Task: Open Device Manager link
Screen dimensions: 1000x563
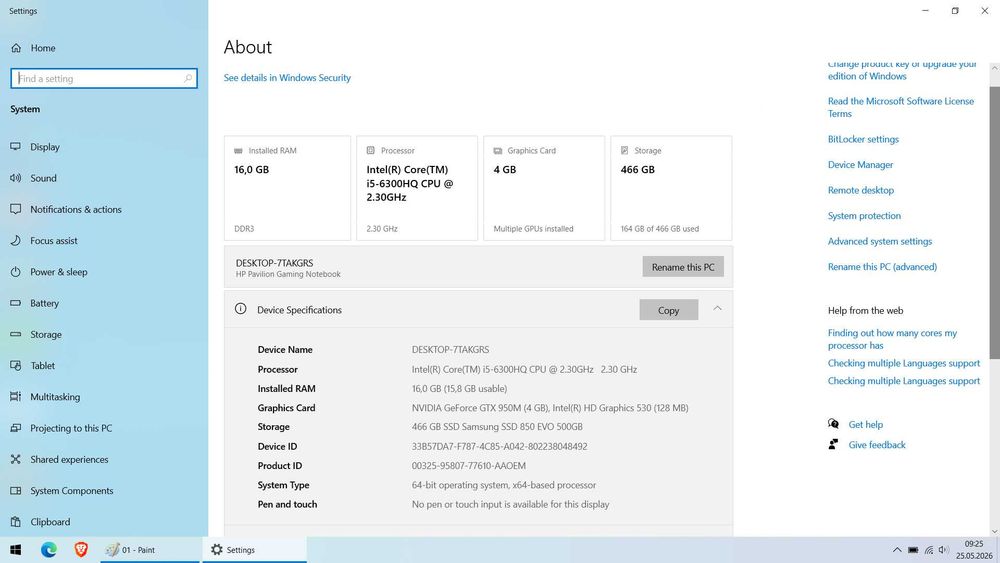Action: (x=860, y=165)
